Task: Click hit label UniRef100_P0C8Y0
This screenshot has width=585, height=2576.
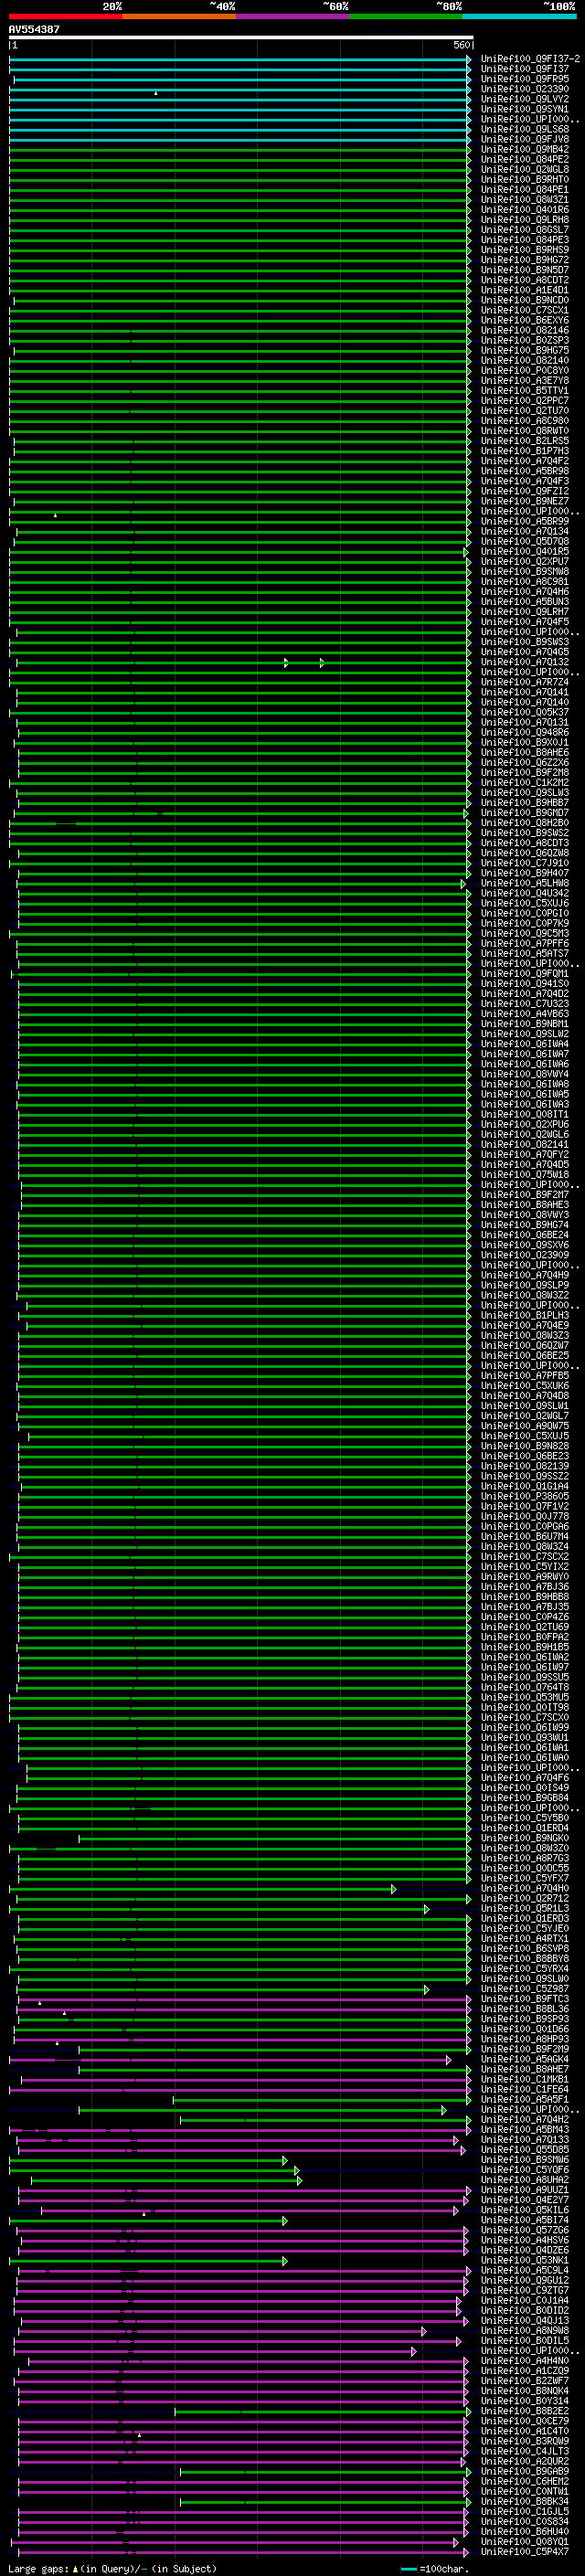Action: click(x=525, y=370)
